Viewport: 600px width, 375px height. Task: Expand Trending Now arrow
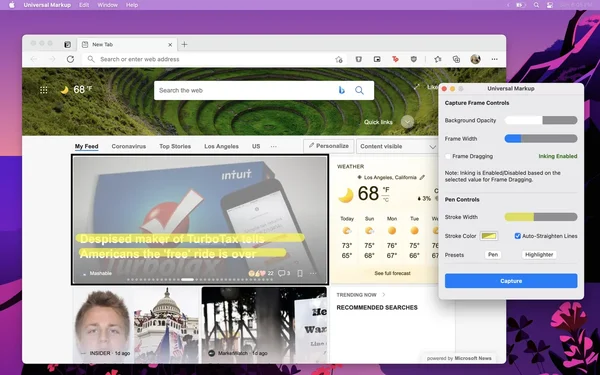pyautogui.click(x=384, y=295)
